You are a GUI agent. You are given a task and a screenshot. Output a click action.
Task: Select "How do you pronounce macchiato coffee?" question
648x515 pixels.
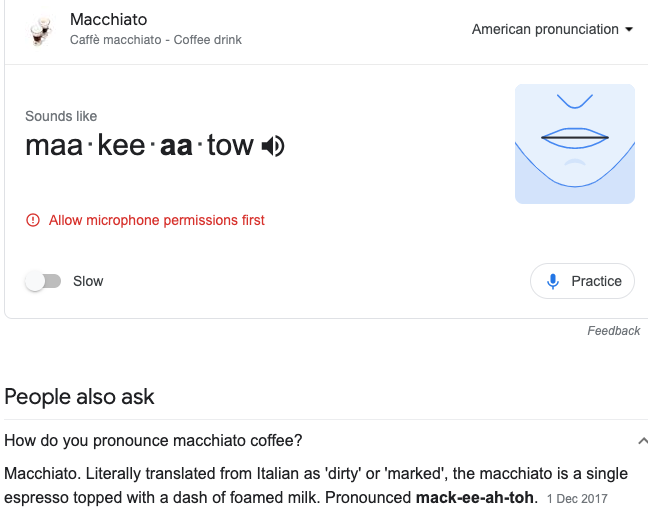(x=153, y=440)
